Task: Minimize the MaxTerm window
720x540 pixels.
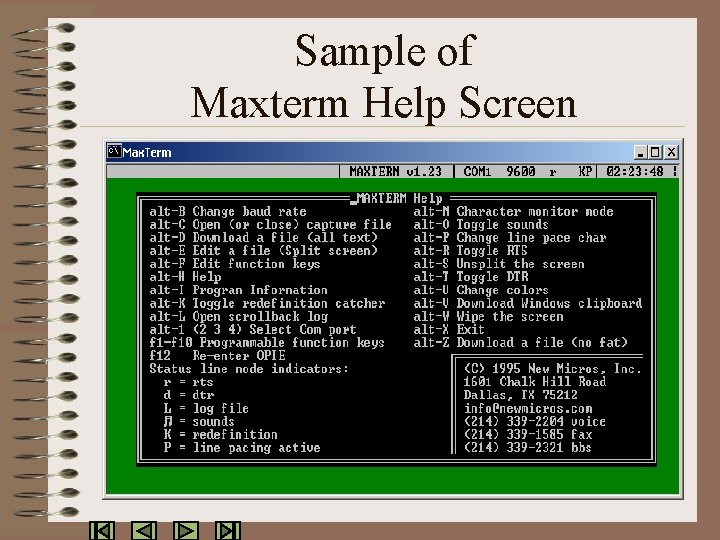Action: point(640,152)
